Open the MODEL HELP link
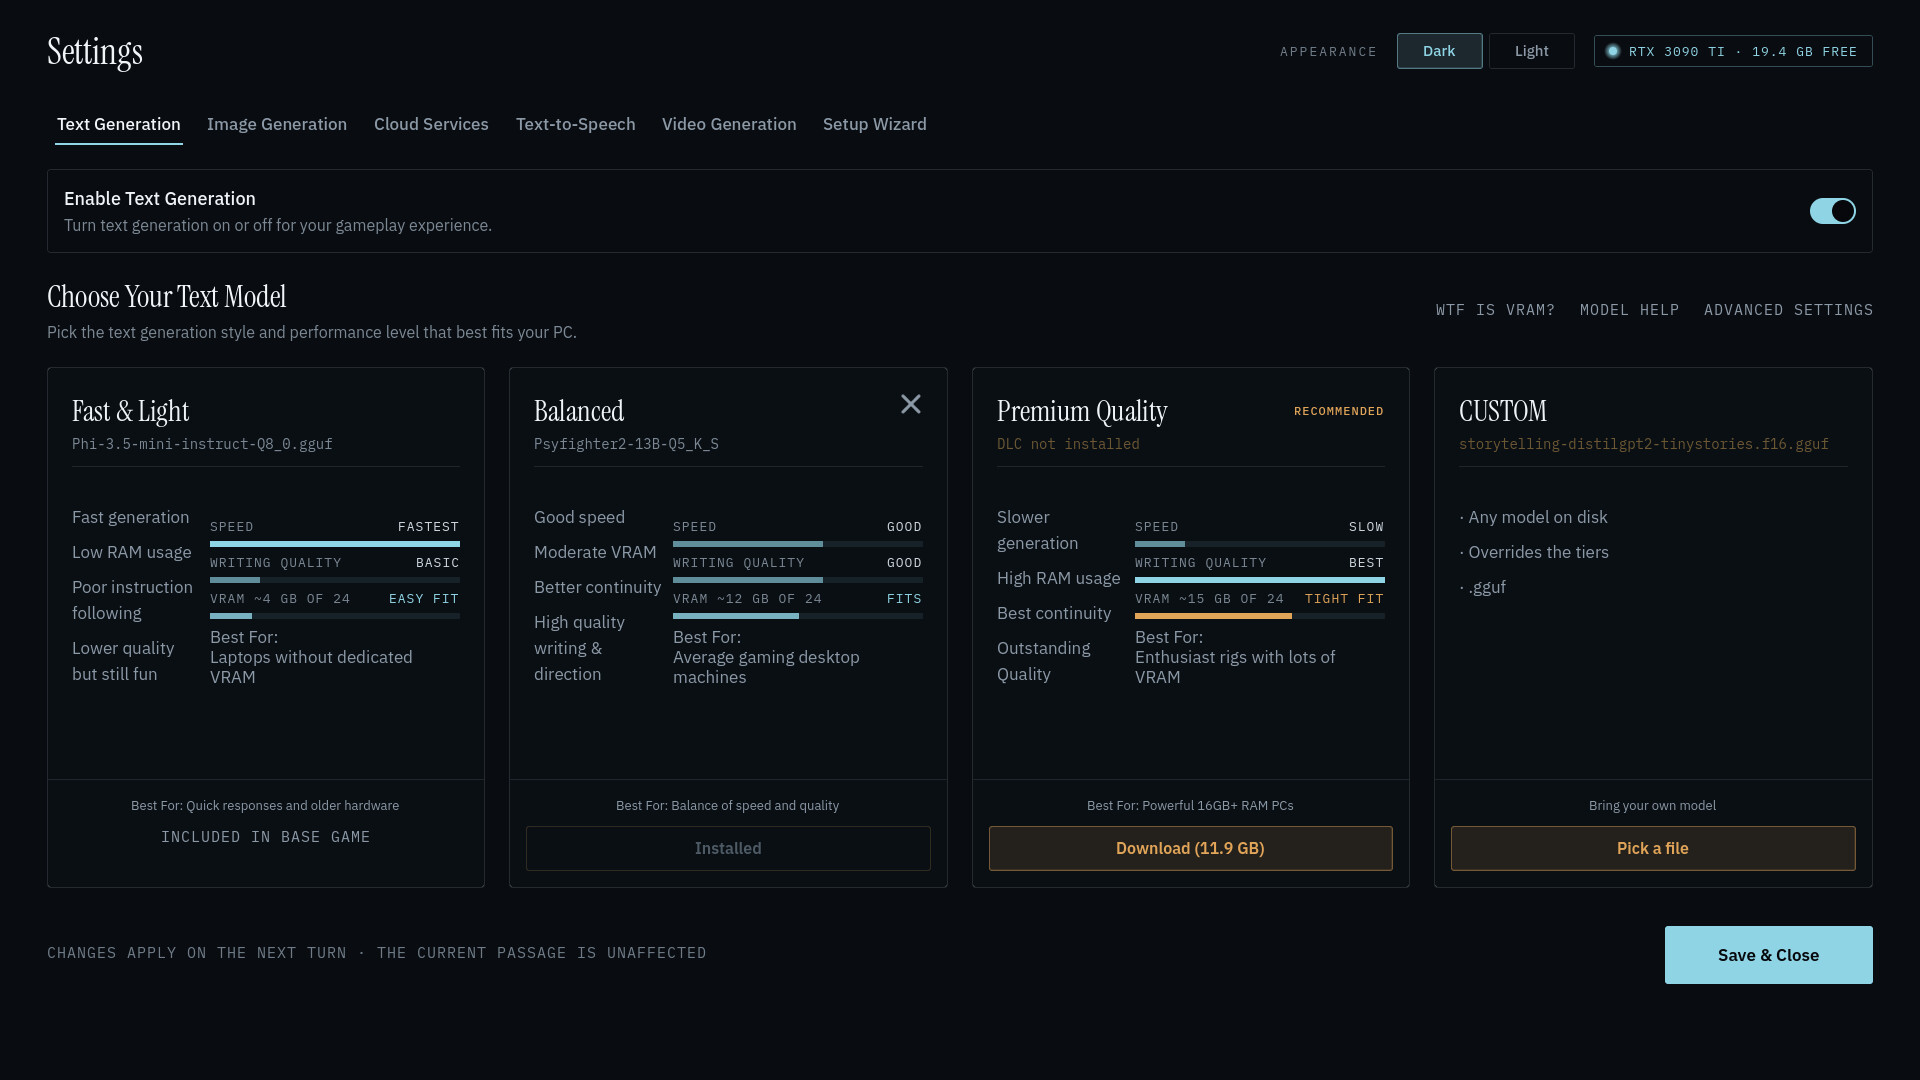 click(x=1629, y=310)
